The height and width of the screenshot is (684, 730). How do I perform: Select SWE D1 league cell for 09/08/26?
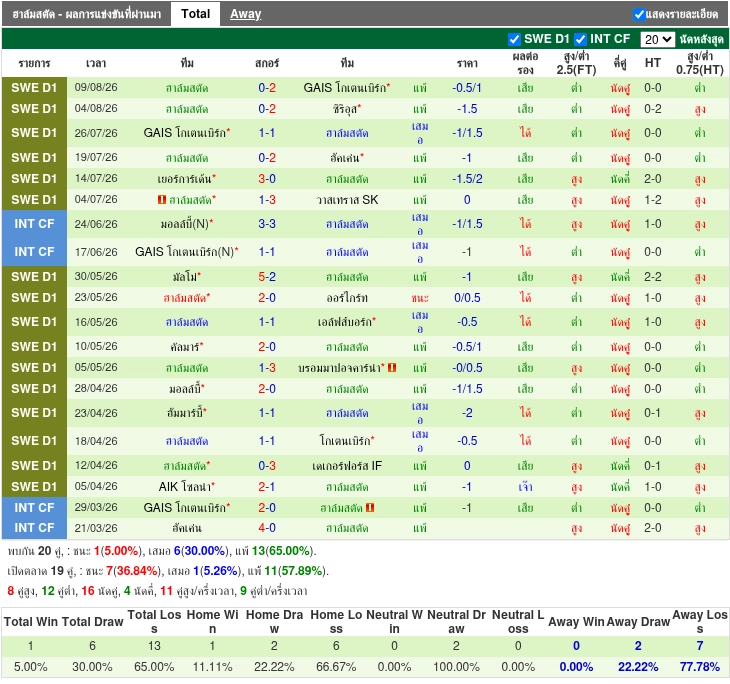34,88
